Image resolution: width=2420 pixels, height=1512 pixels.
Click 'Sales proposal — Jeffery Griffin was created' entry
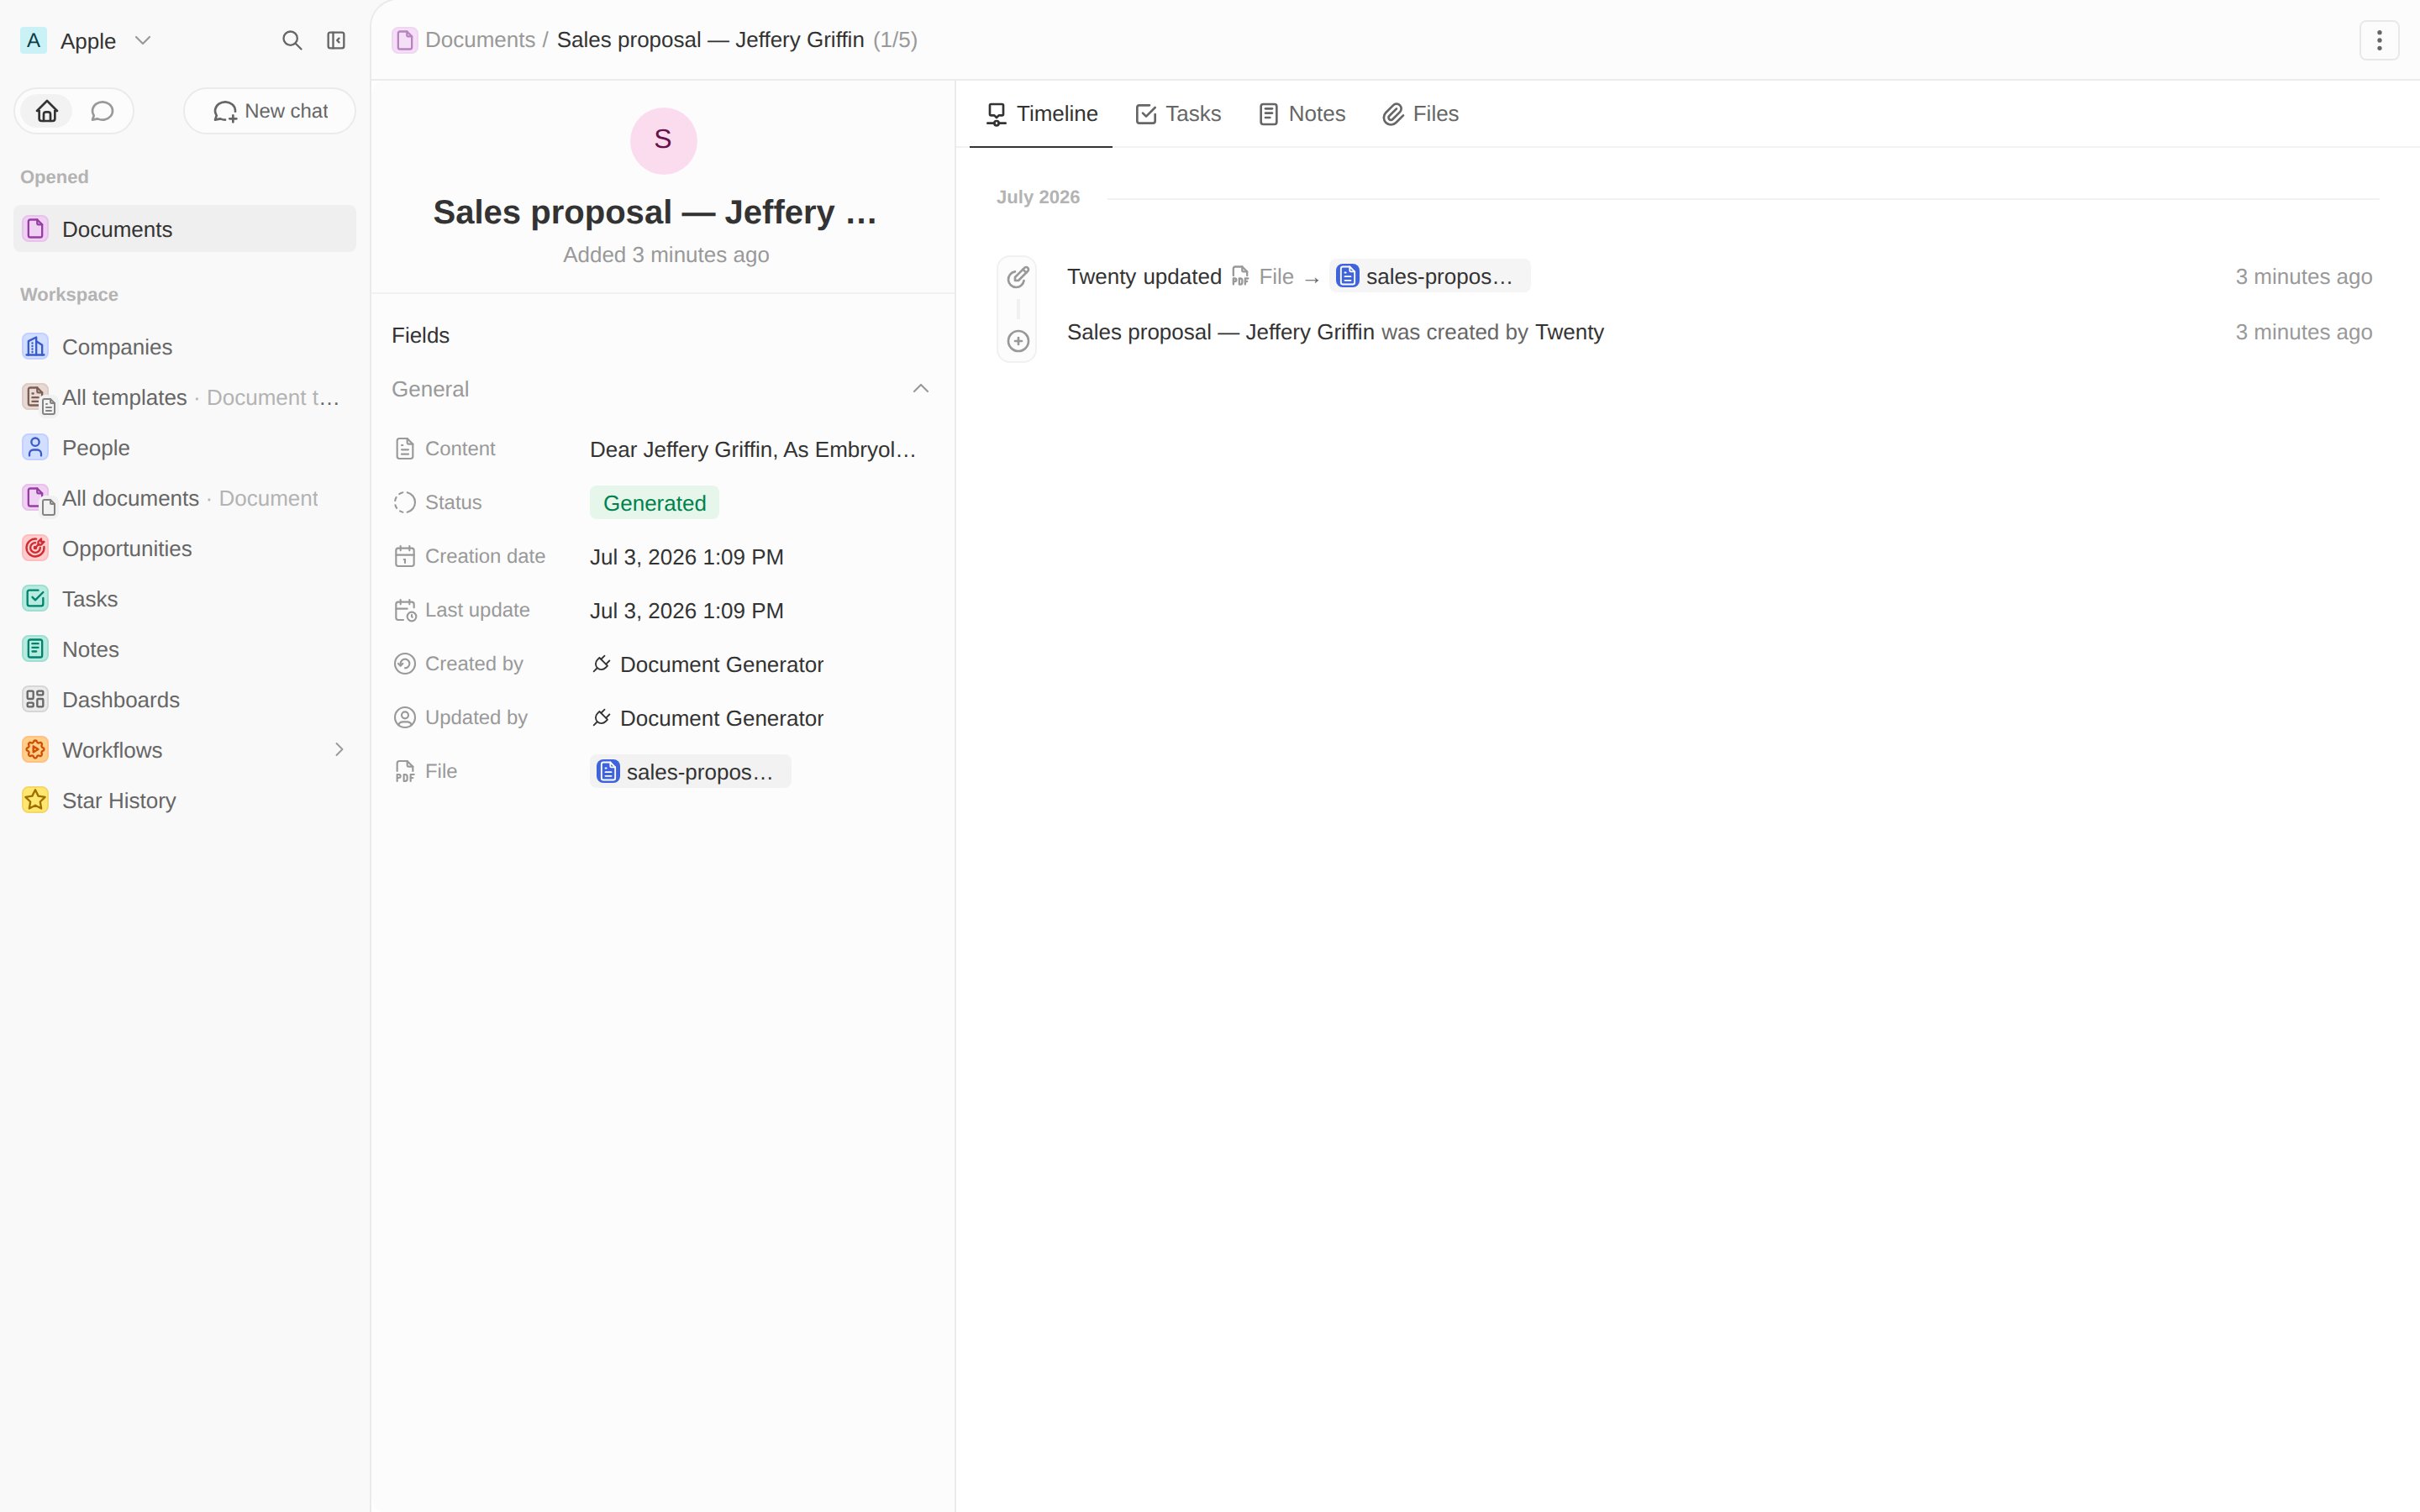[x=1335, y=332]
